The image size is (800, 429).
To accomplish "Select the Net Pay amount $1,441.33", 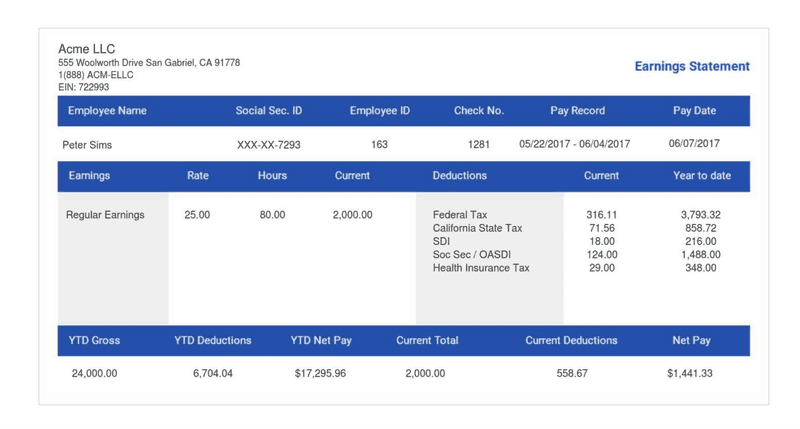I will tap(690, 373).
